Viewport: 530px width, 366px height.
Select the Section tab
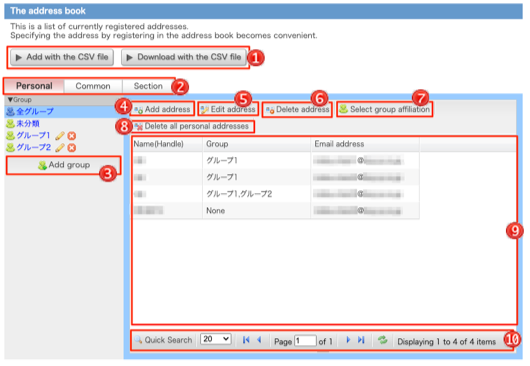tap(148, 86)
